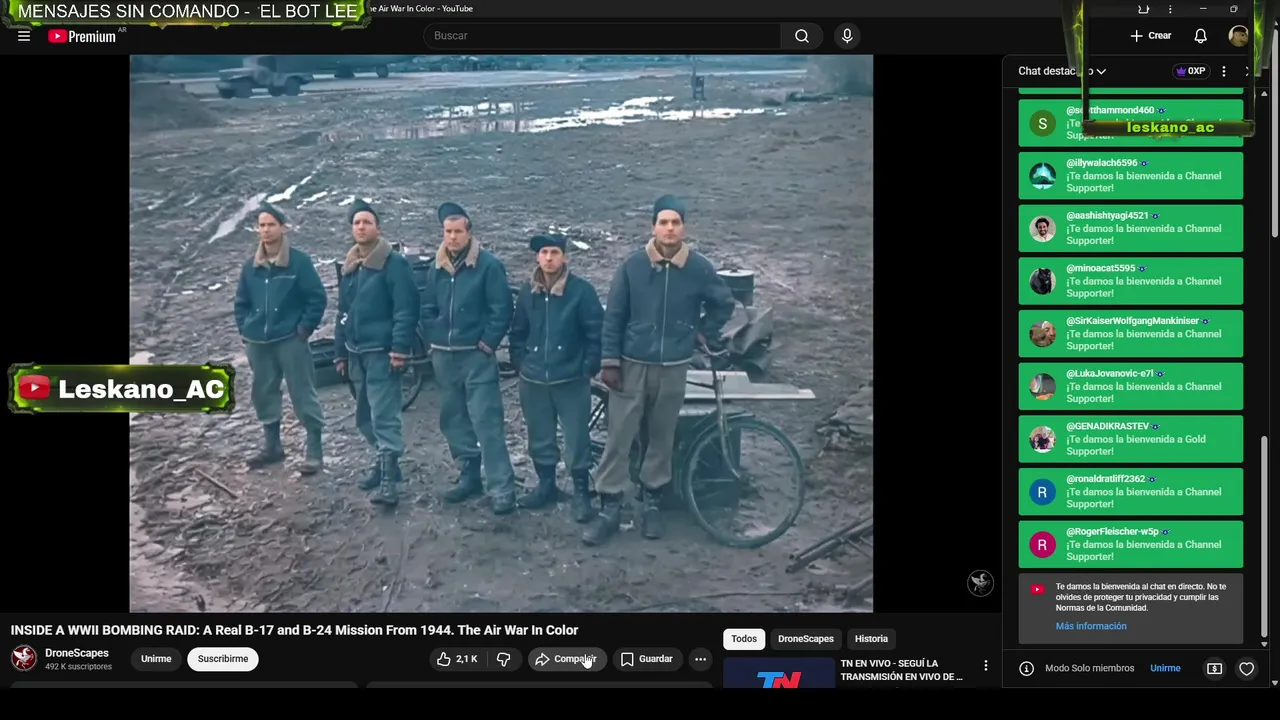Open more actions ellipsis below video
Screen dimensions: 1280x720
[x=700, y=659]
